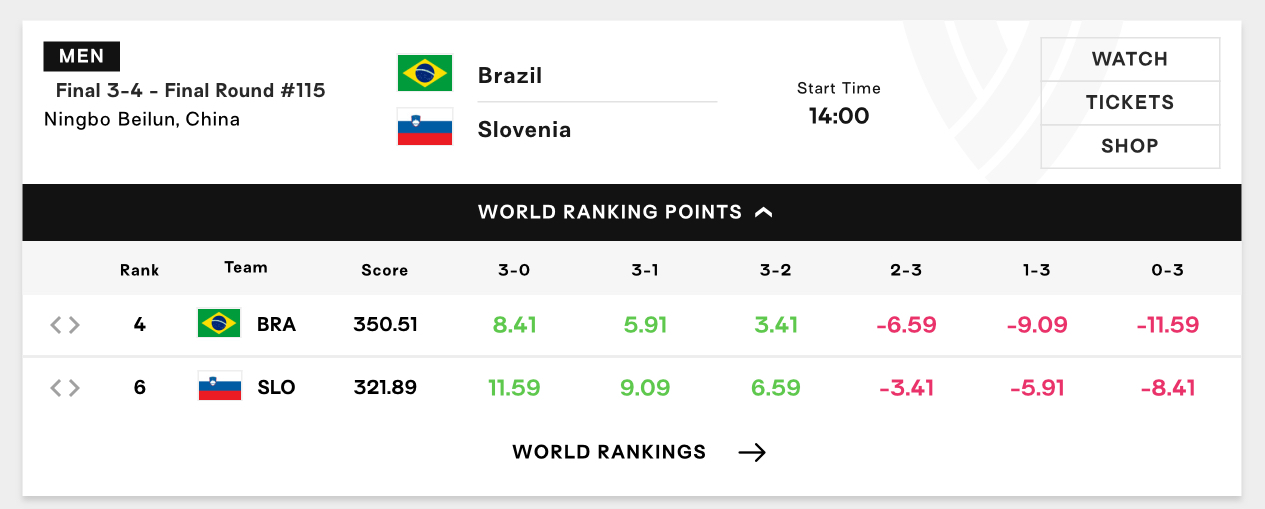
Task: Click the Slovenia flag next to the match team name
Action: pos(425,127)
